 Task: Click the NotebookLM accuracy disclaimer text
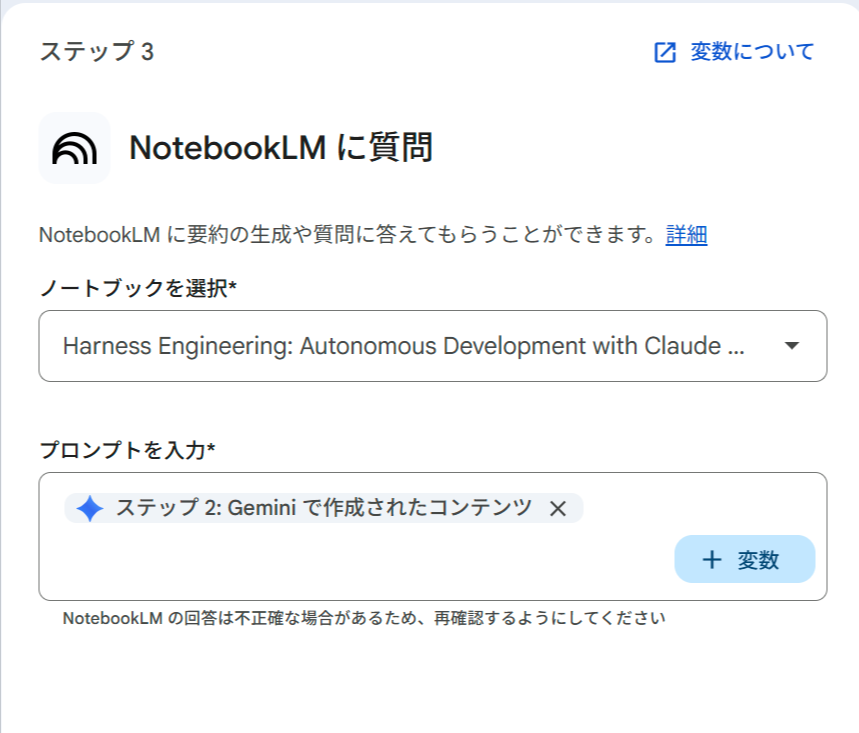pos(364,618)
